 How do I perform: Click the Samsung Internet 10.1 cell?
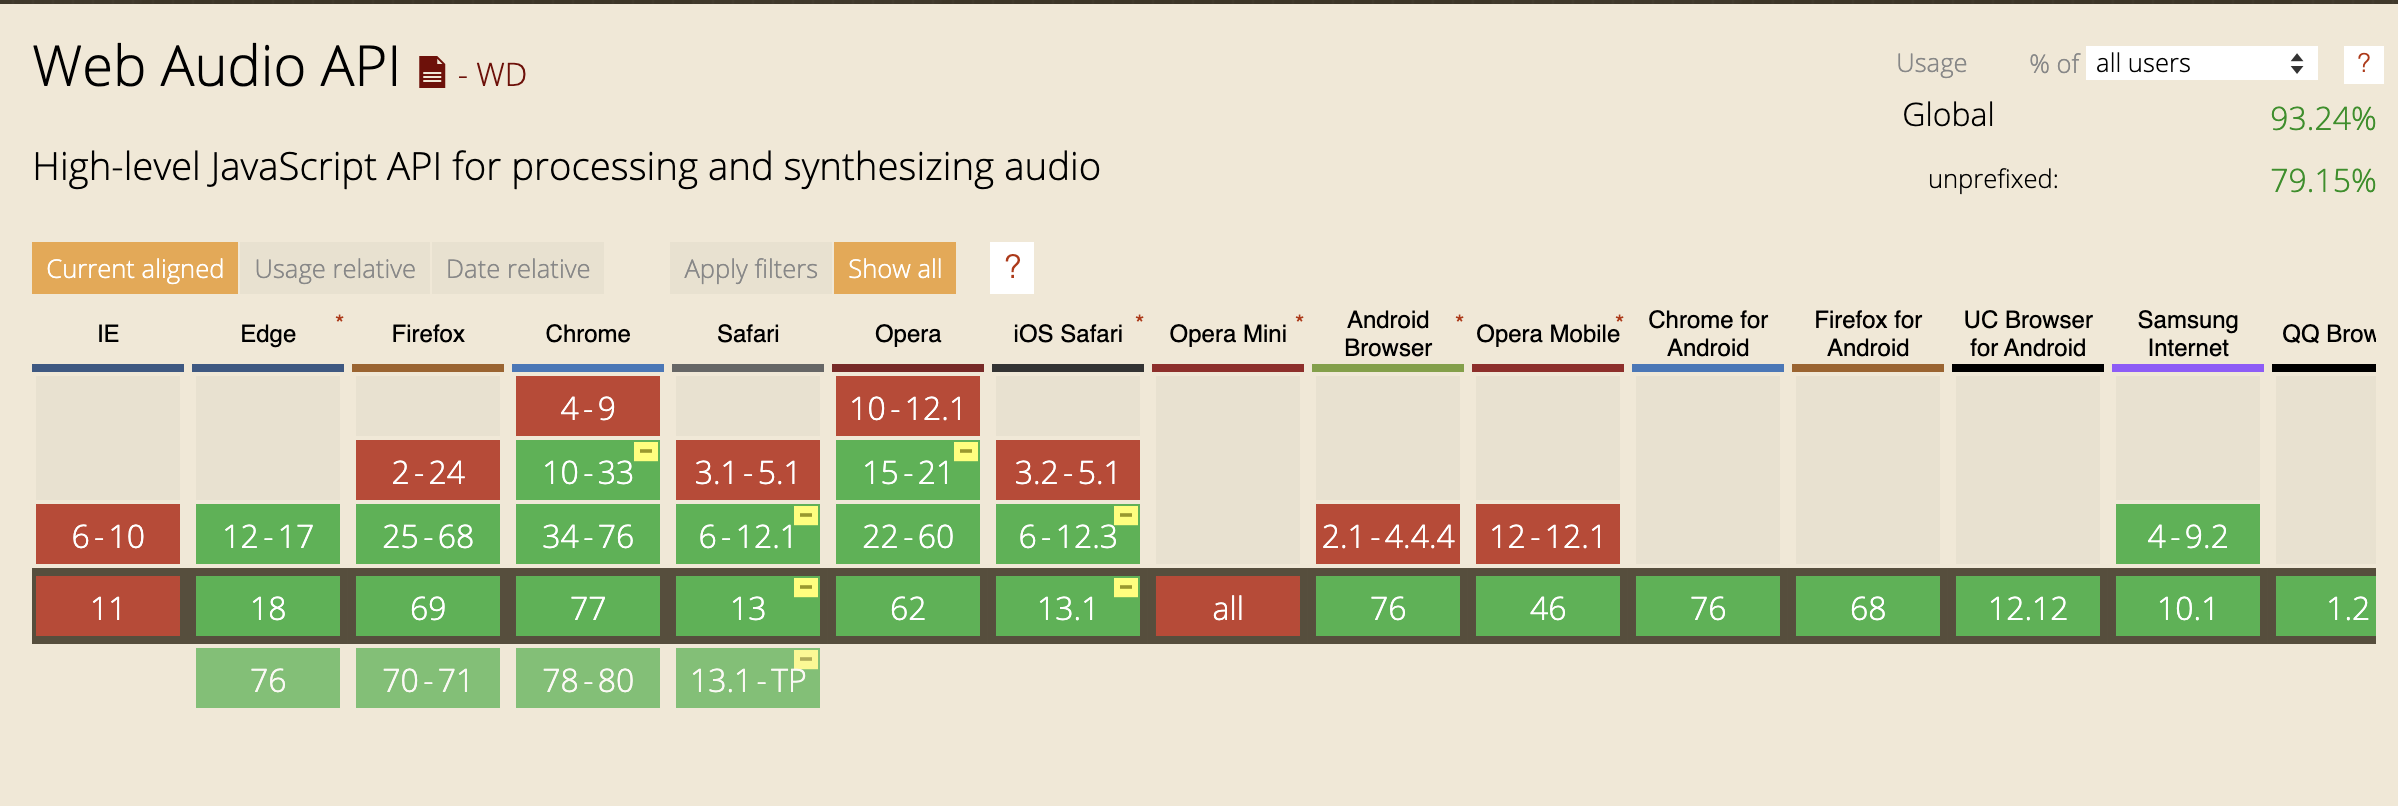click(2188, 606)
